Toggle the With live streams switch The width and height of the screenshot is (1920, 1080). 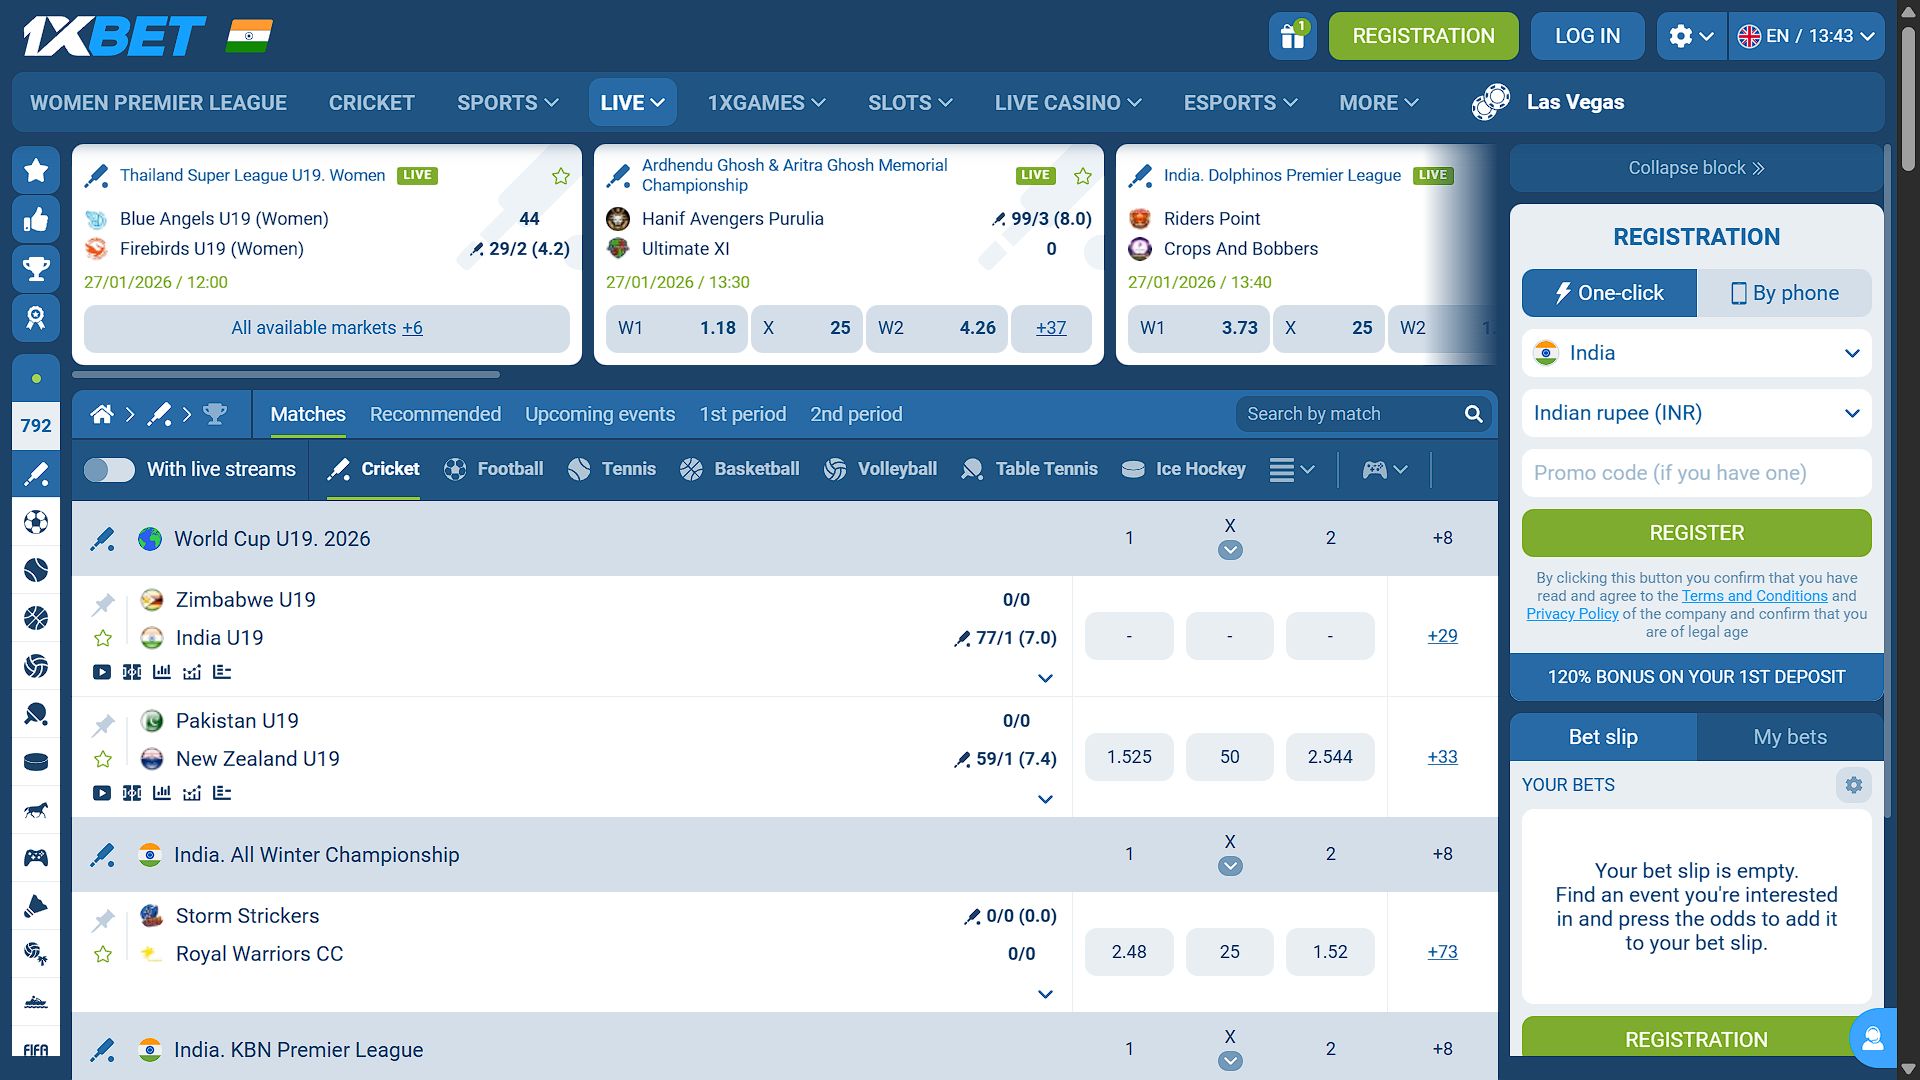(x=109, y=470)
